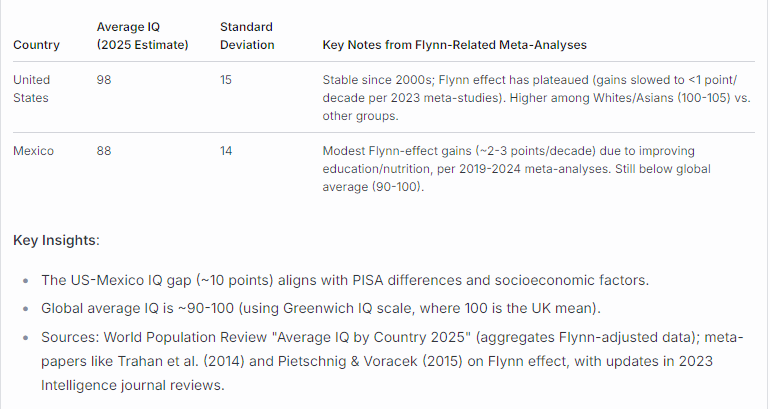Screen dimensions: 770x409
Task: Select the Mexico row label
Action: pyautogui.click(x=33, y=151)
